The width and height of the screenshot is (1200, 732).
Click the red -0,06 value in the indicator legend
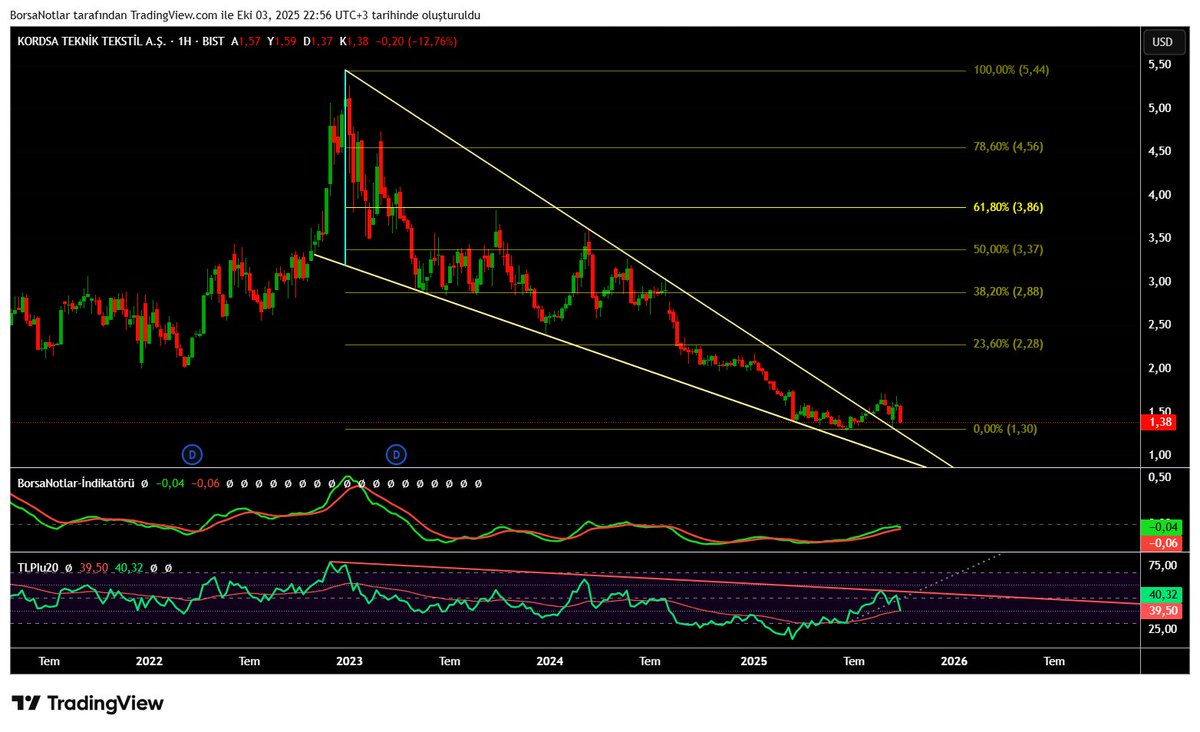(x=205, y=486)
